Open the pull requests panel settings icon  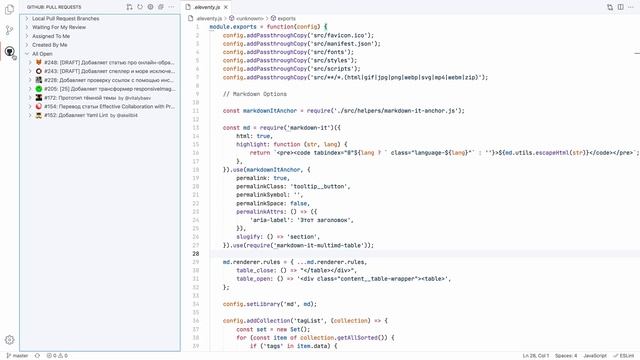coord(151,7)
